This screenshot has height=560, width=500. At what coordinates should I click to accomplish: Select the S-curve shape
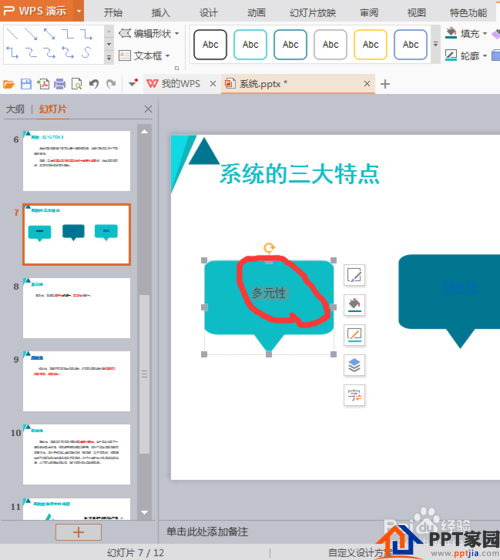pyautogui.click(x=86, y=53)
